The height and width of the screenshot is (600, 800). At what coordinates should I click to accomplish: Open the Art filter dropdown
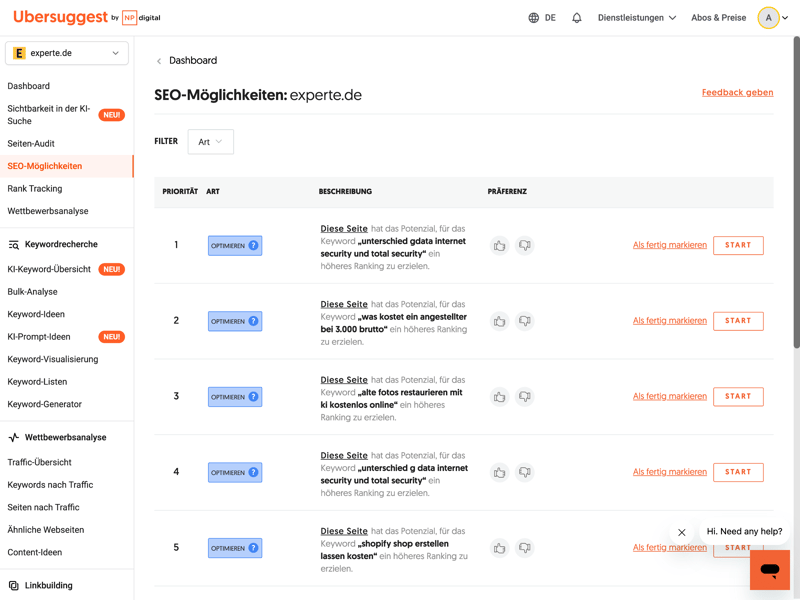point(210,142)
